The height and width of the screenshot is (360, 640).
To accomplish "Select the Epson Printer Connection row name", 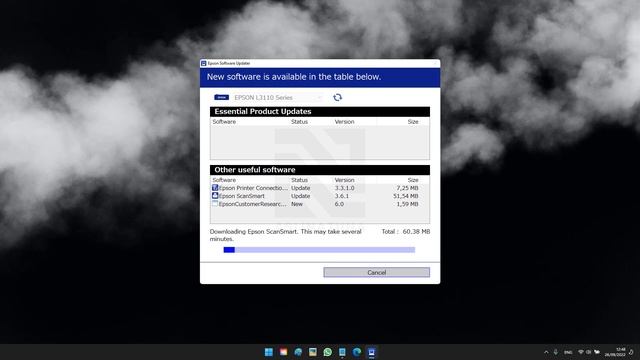I will pos(253,188).
